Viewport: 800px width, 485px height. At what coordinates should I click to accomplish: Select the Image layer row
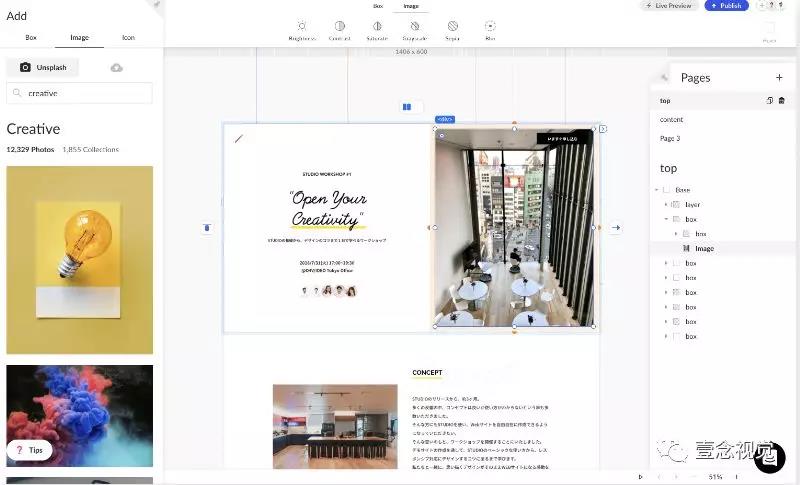(x=722, y=248)
